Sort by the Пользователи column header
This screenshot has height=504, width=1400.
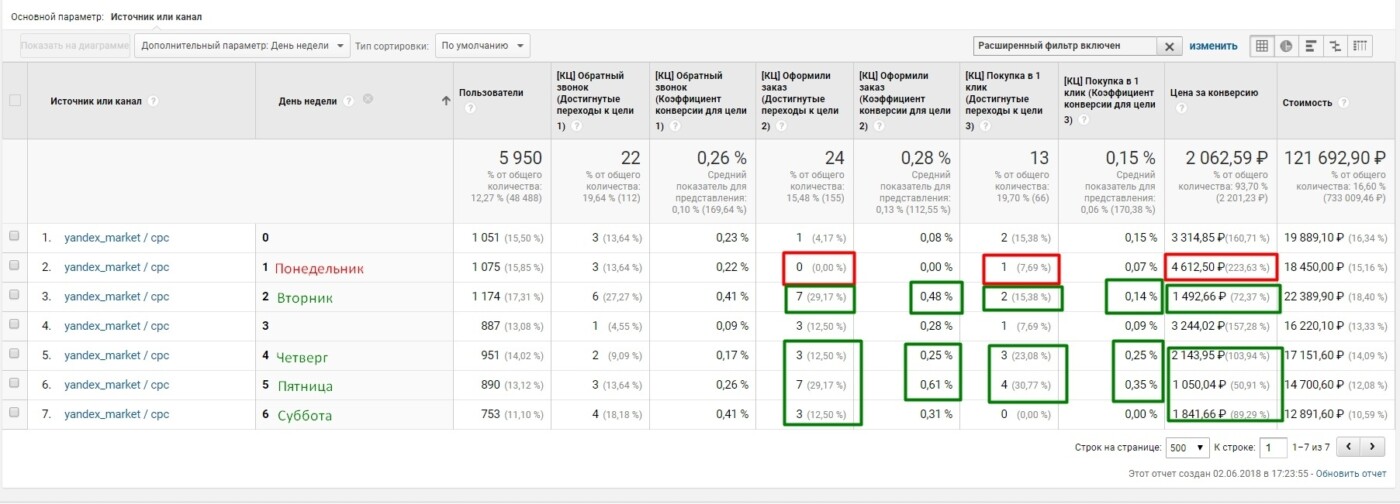click(490, 93)
